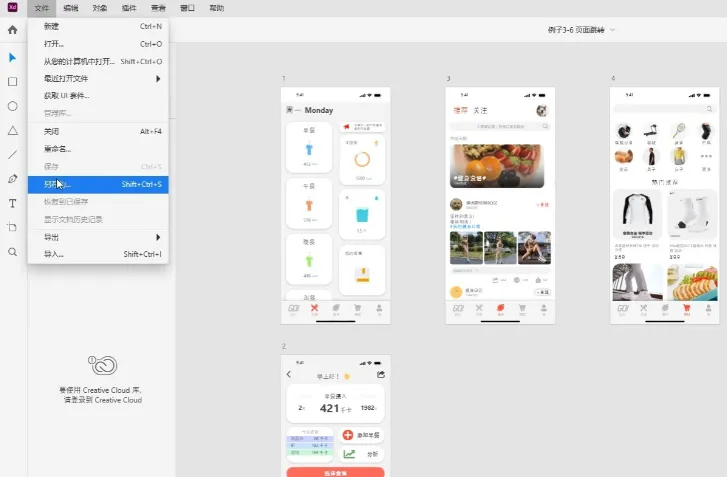This screenshot has height=477, width=727.
Task: Open the document title dropdown chevron
Action: click(612, 30)
